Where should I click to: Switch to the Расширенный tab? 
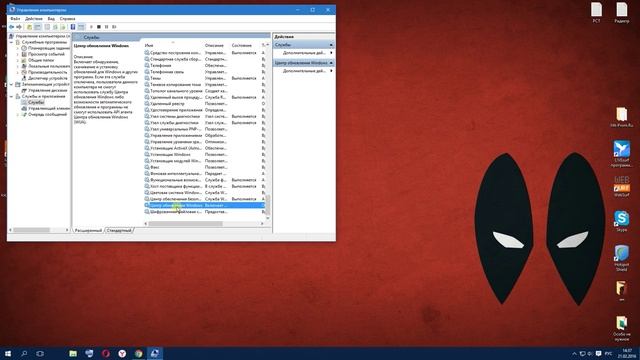tap(88, 231)
